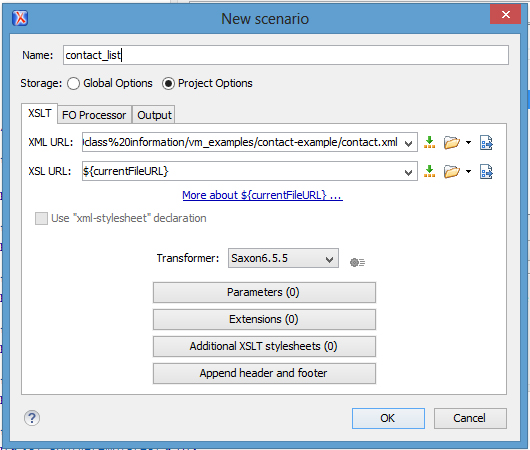Switch to the FO Processor tab
Image resolution: width=530 pixels, height=450 pixels.
pos(94,115)
